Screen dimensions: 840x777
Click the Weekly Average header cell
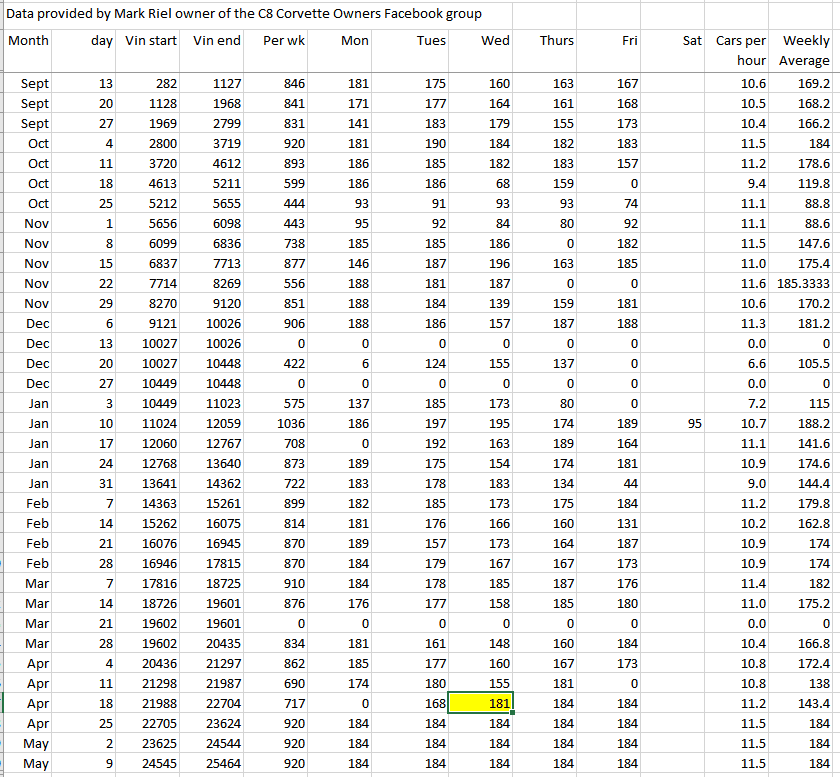coord(806,51)
